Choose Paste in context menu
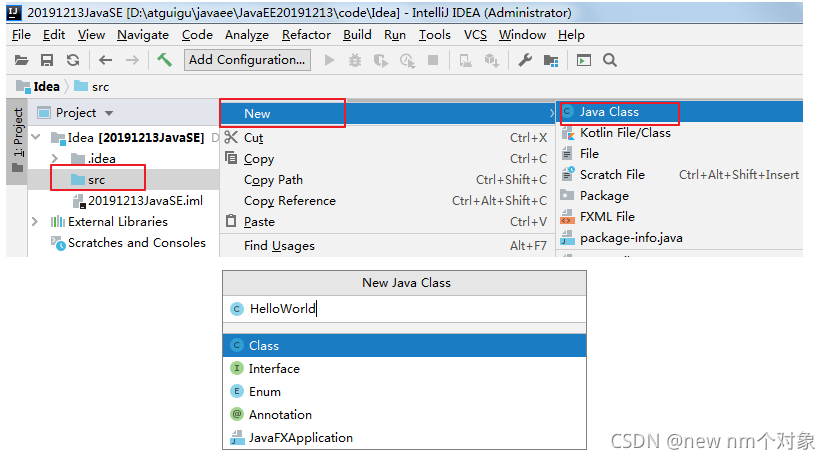Viewport: 831px width, 459px height. [387, 222]
